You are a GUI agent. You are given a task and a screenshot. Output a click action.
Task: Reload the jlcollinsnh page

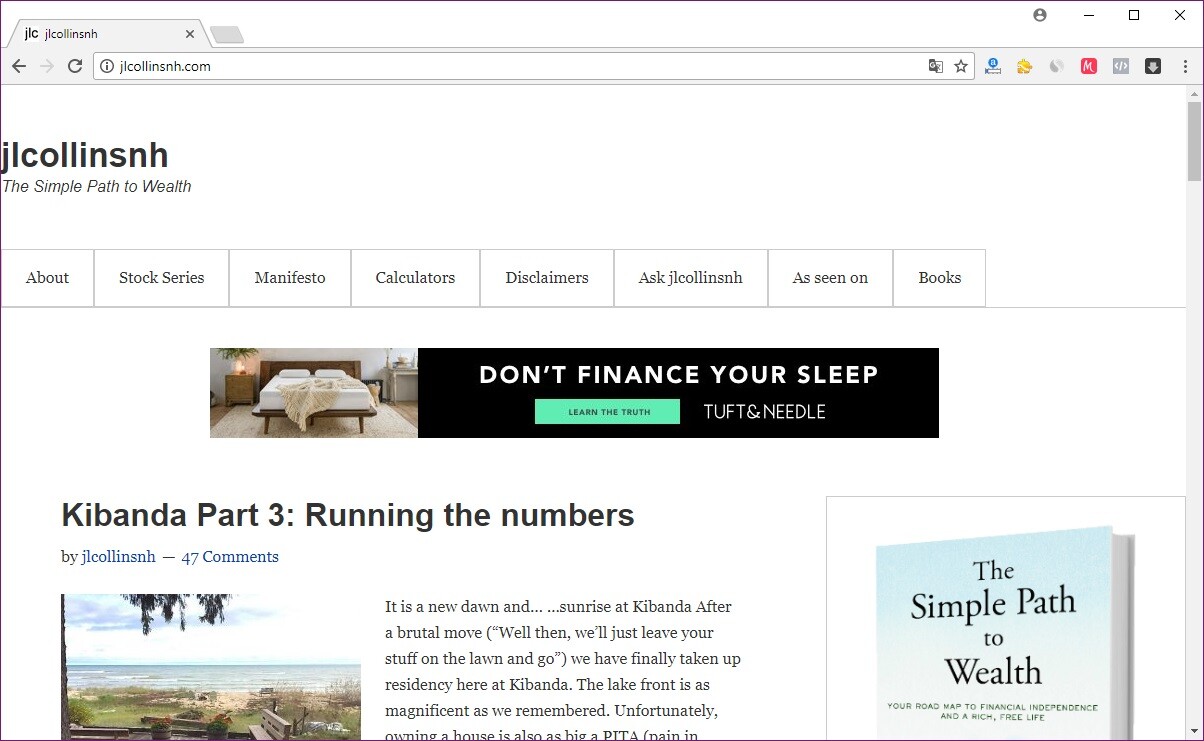coord(75,66)
